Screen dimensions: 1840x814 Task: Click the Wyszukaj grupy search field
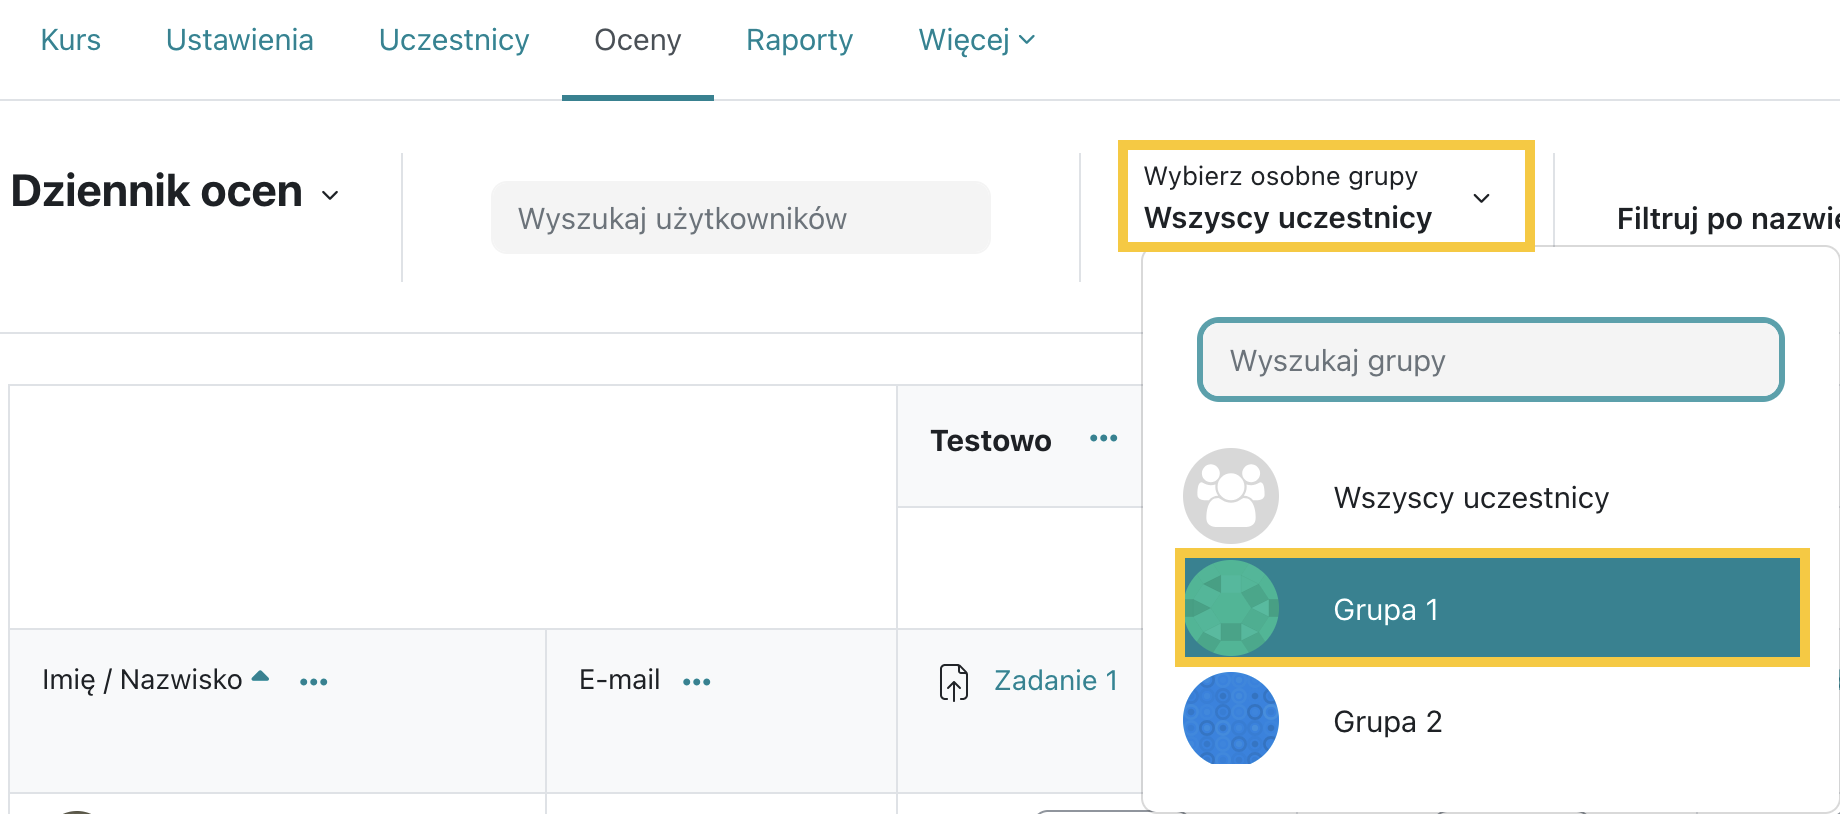(1490, 360)
